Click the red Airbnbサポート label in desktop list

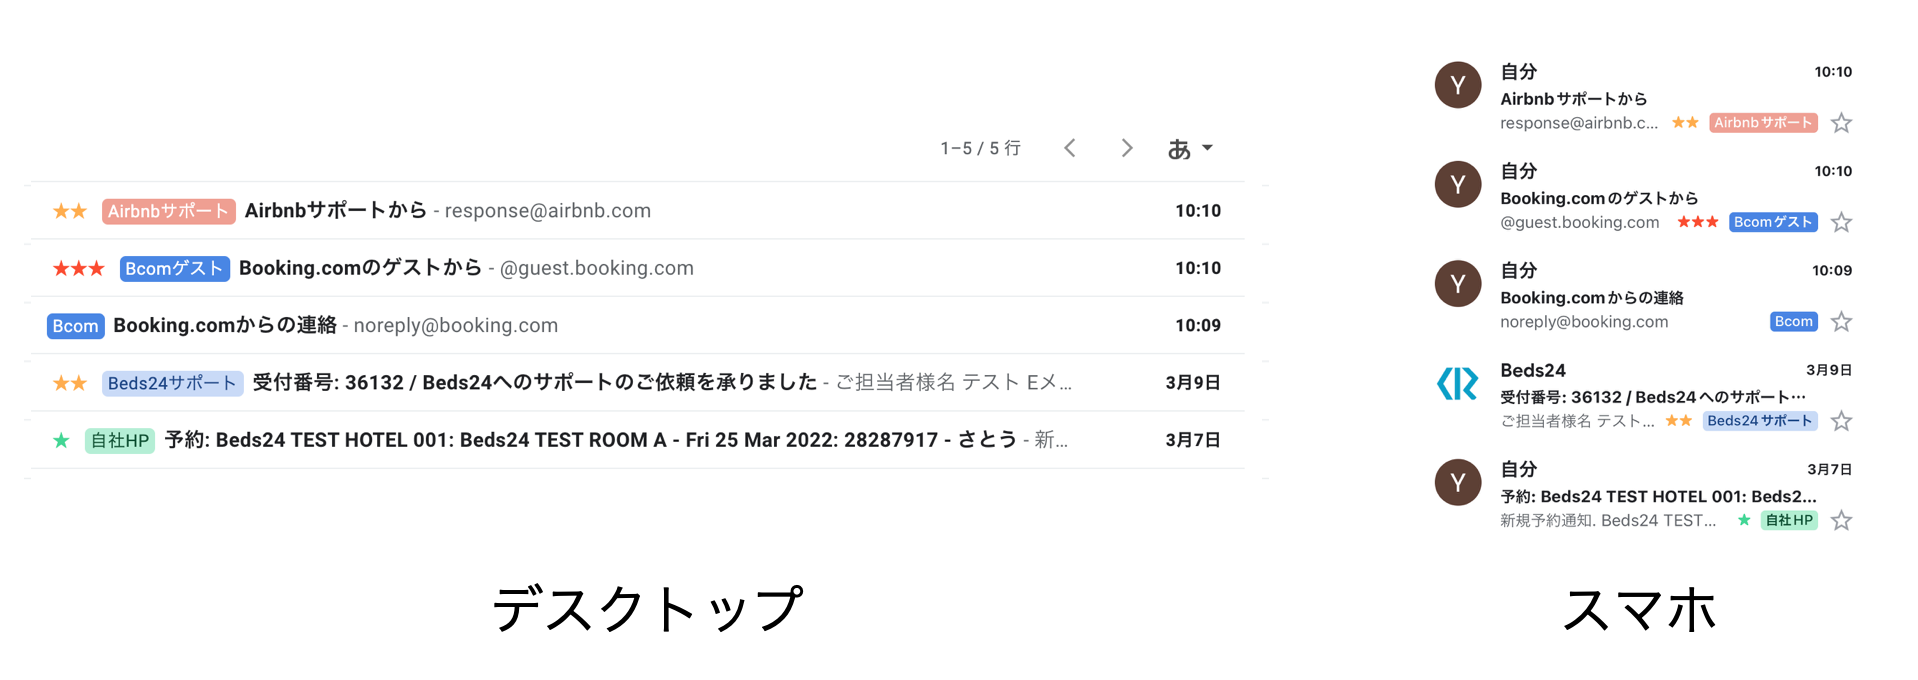pos(168,211)
